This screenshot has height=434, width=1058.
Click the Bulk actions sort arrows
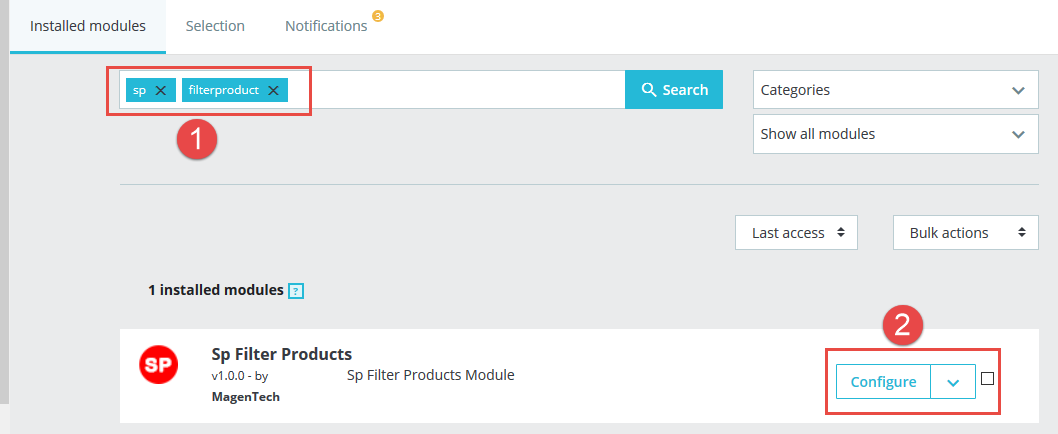pyautogui.click(x=1022, y=232)
